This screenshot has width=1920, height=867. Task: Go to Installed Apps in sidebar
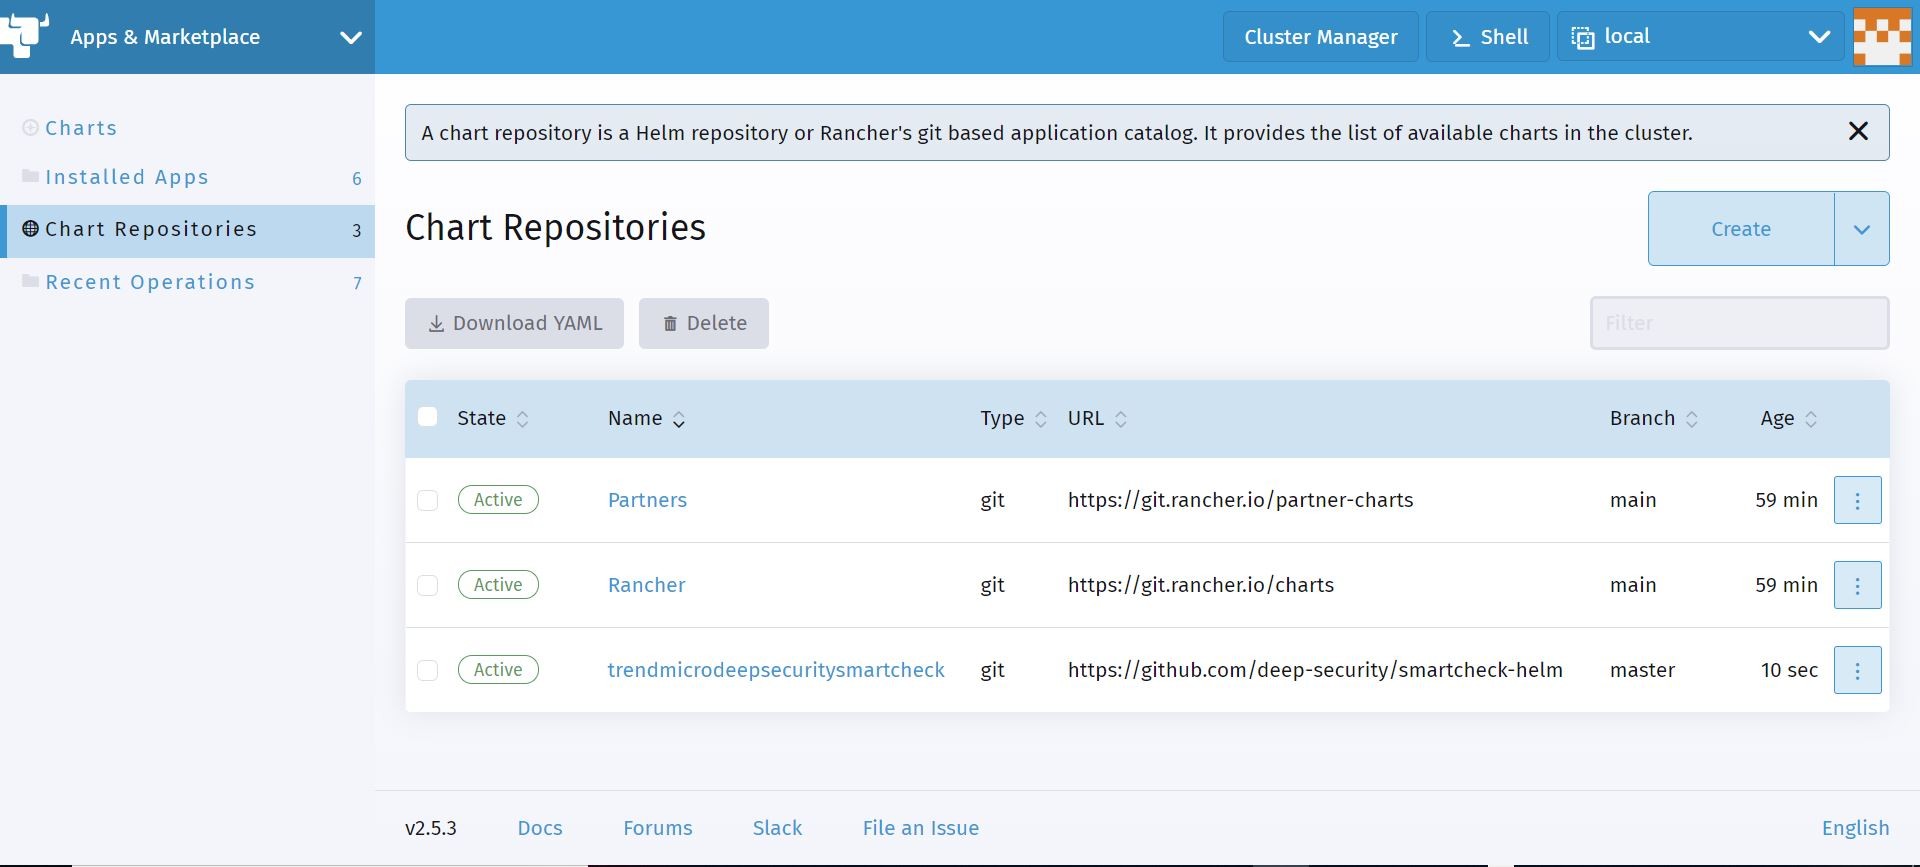pyautogui.click(x=127, y=177)
